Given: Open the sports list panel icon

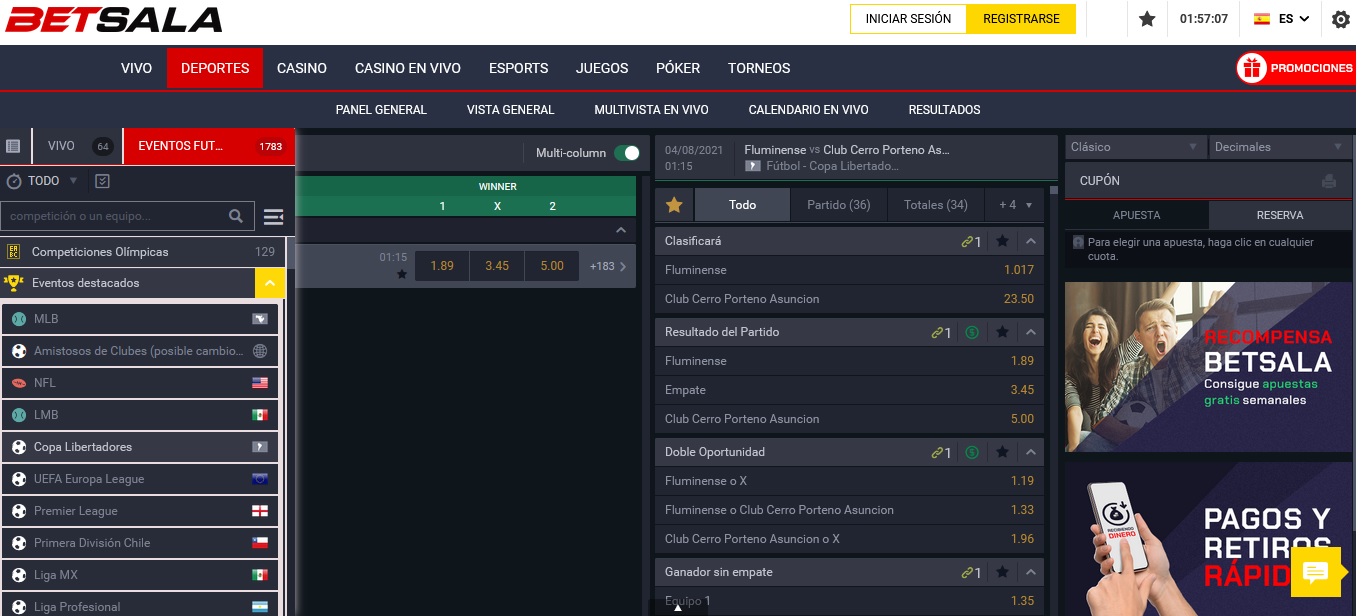Looking at the screenshot, I should tap(13, 146).
